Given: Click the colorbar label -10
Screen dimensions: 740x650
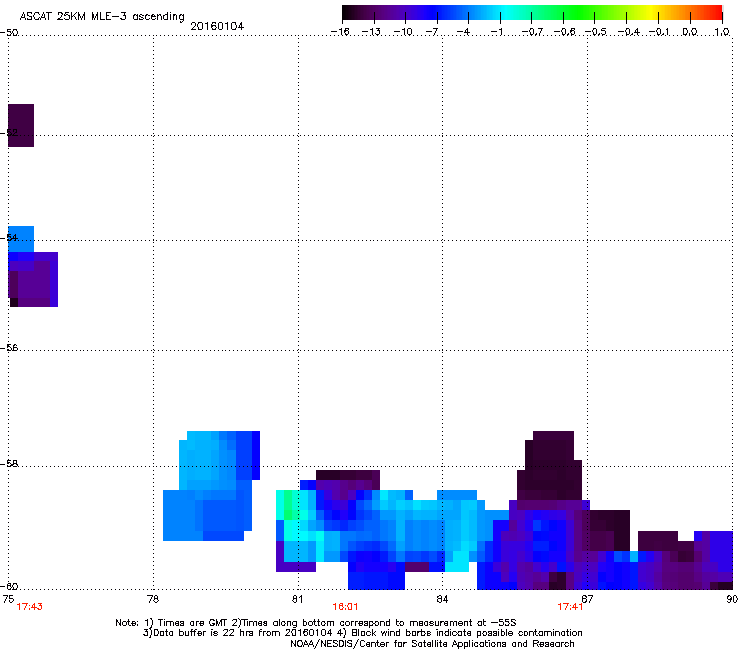Looking at the screenshot, I should (x=403, y=32).
